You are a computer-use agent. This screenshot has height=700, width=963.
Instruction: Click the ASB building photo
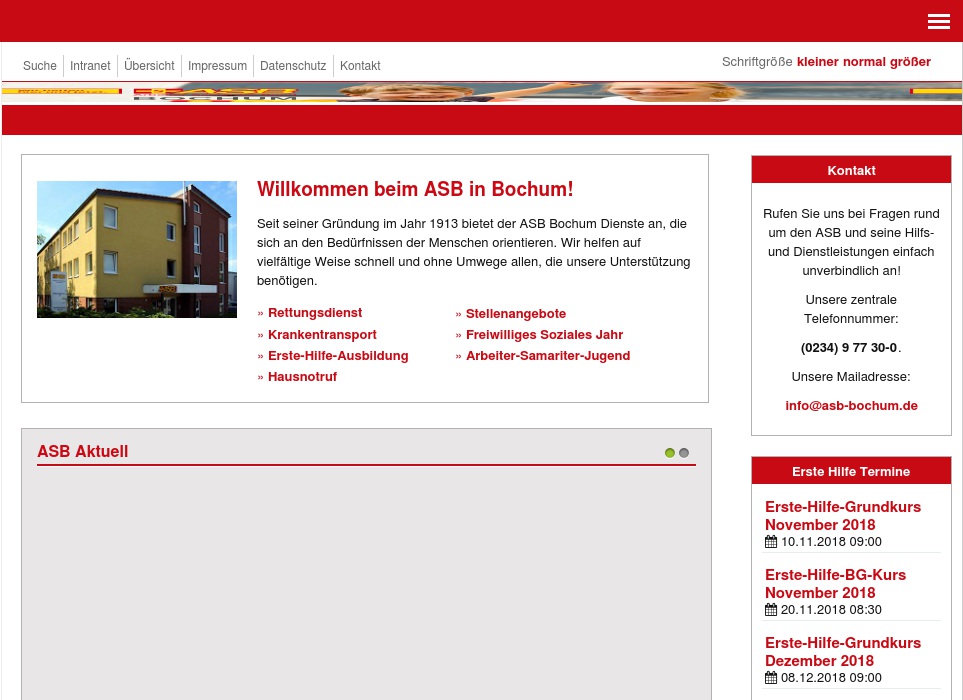[137, 249]
